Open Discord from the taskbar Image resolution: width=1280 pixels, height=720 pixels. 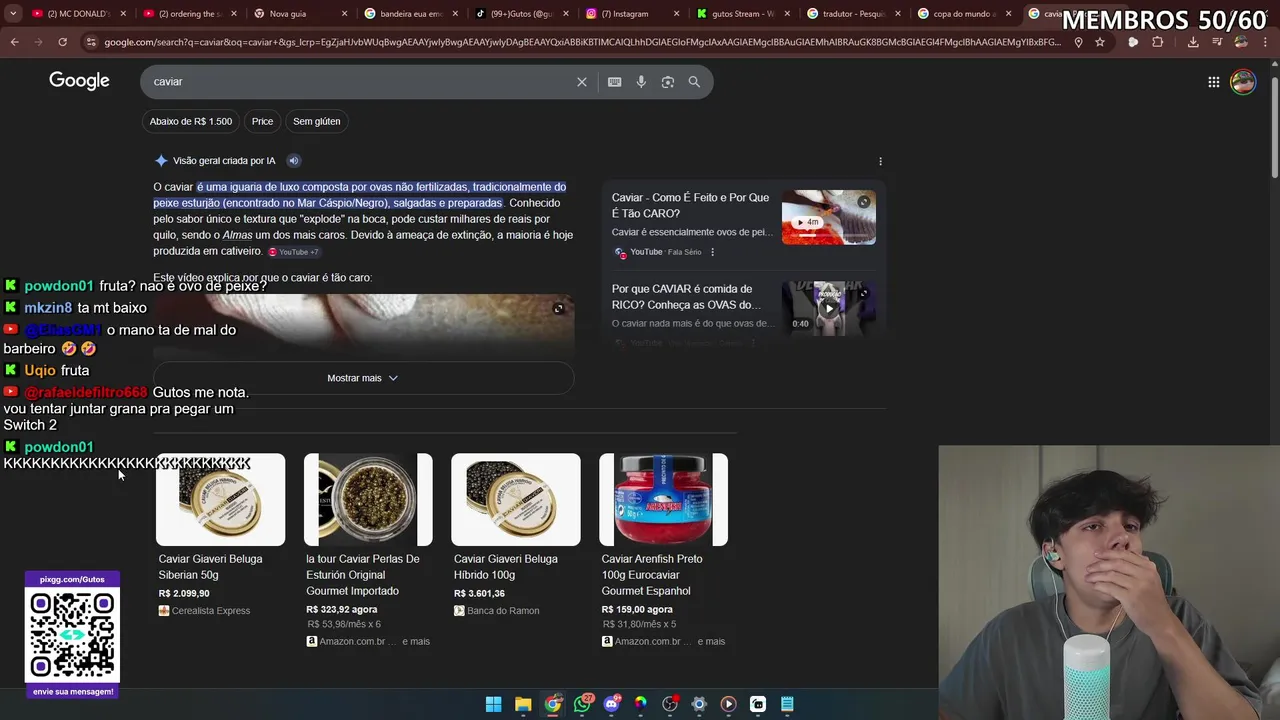point(611,704)
